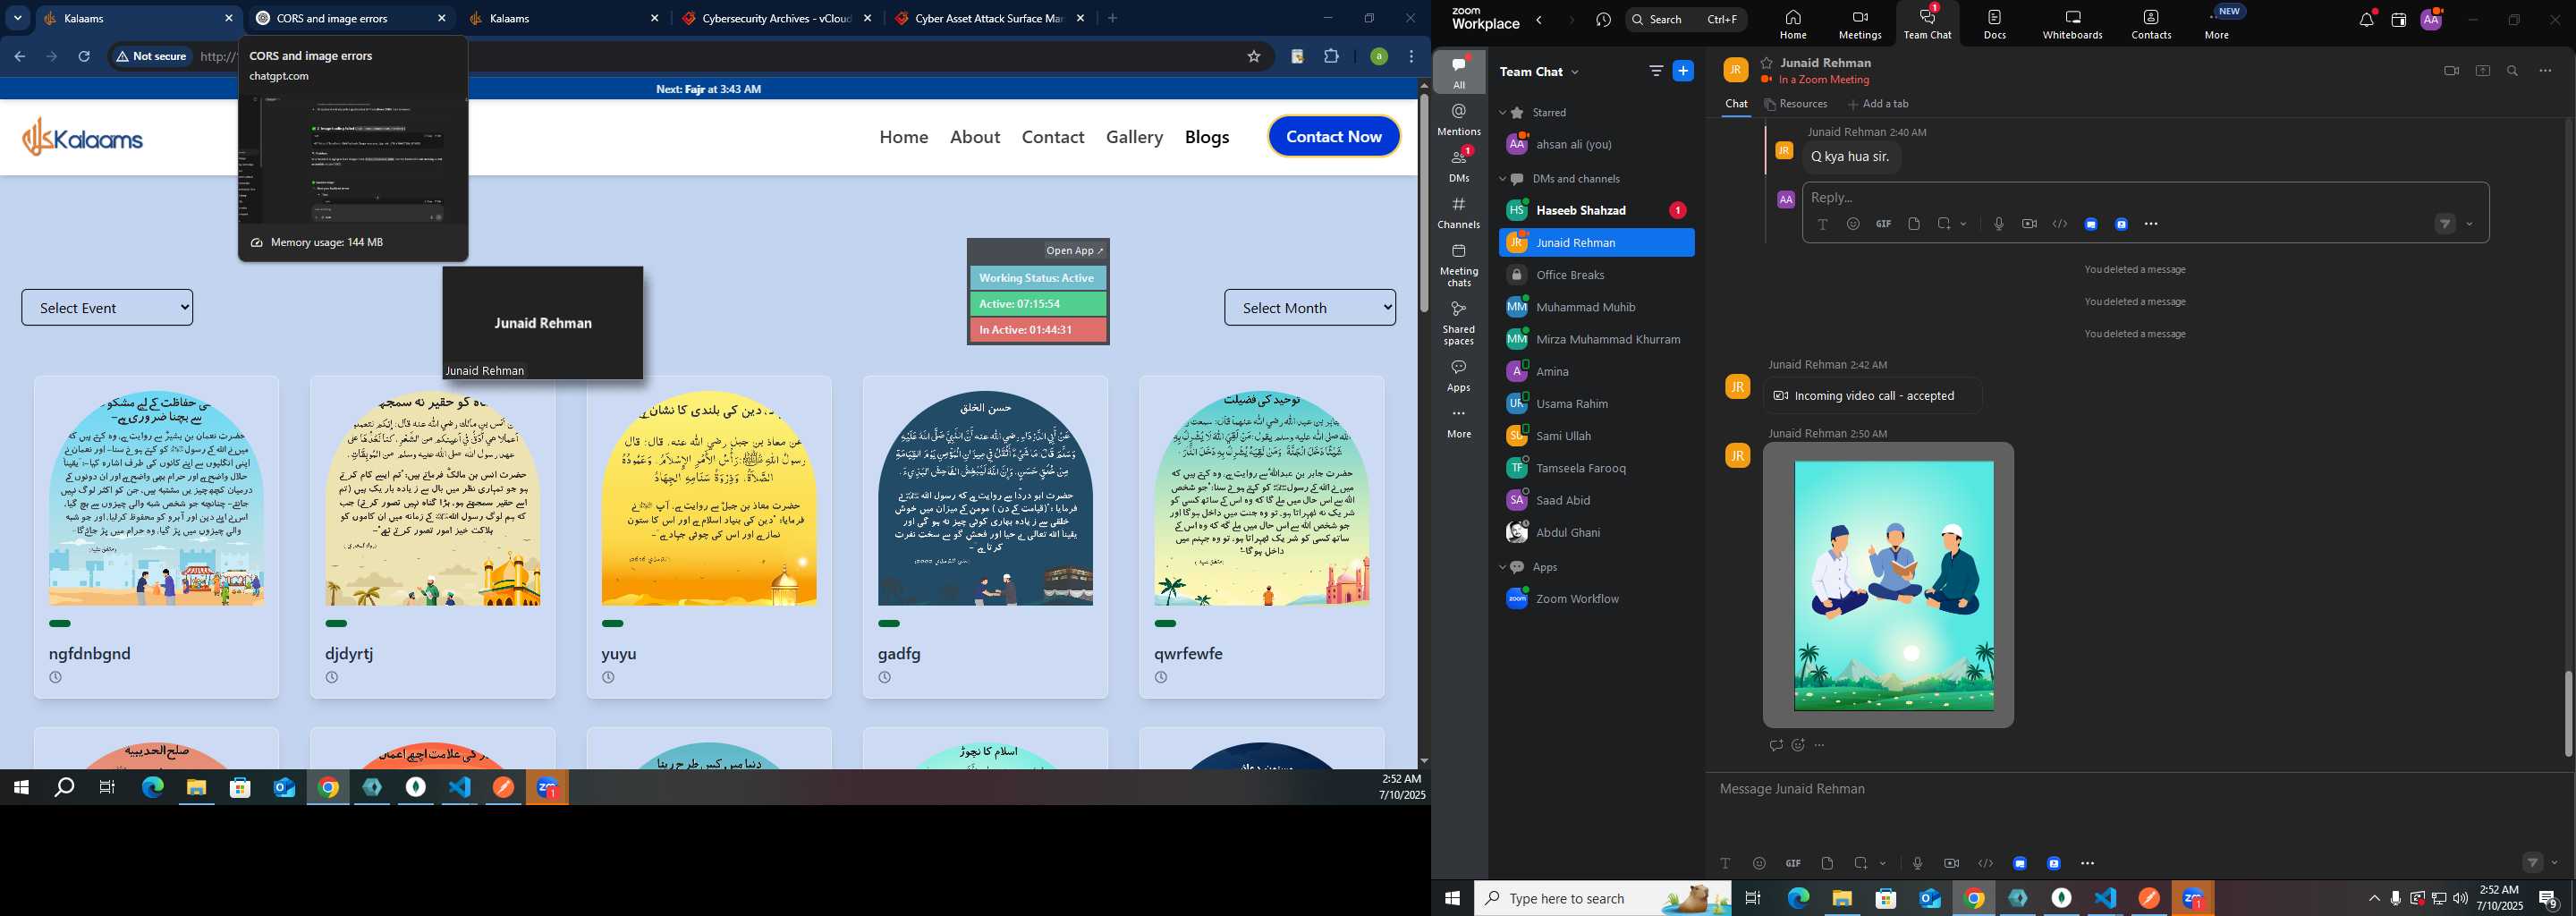Open Contacts in Zoom top navigation
The height and width of the screenshot is (916, 2576).
2151,24
